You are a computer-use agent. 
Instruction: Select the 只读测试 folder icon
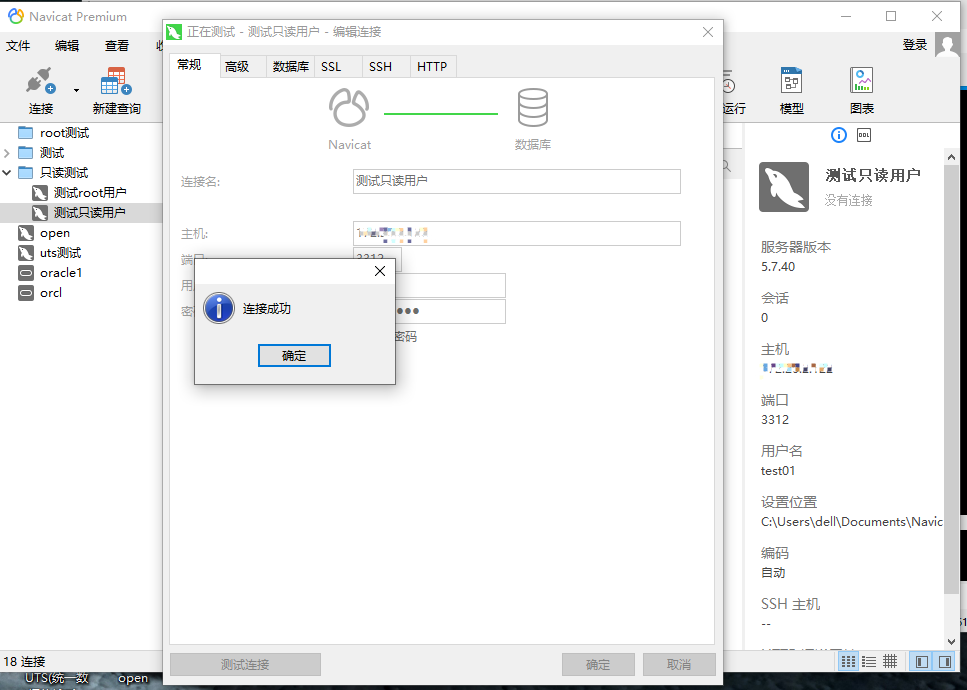point(25,173)
